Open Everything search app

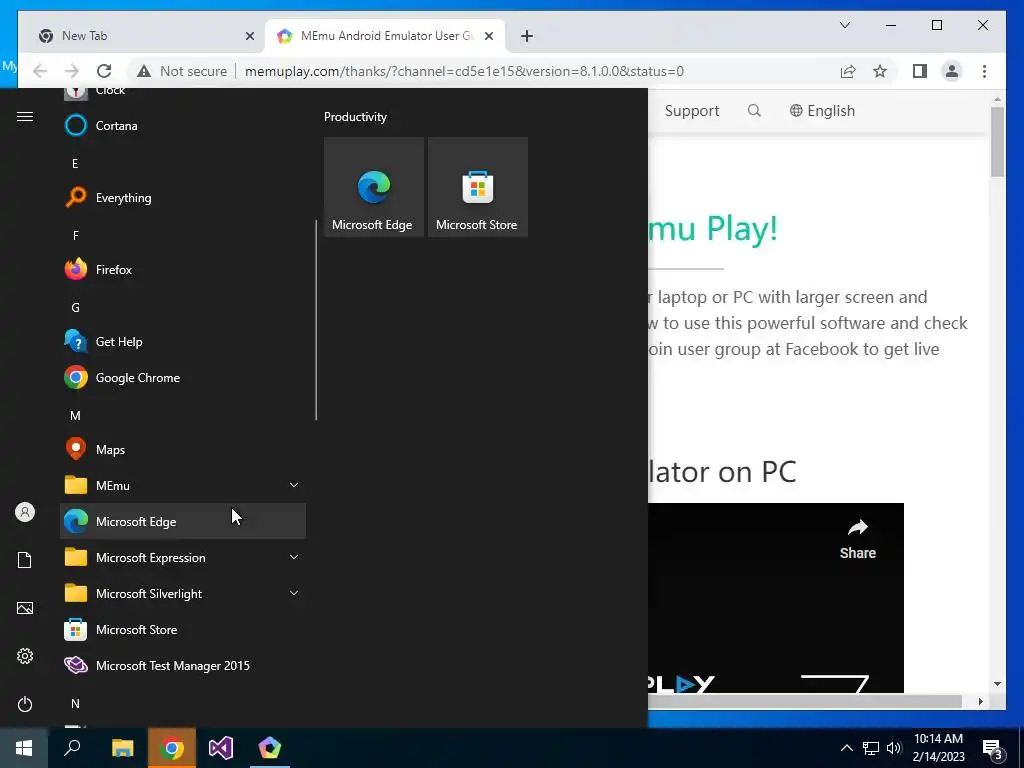point(183,197)
